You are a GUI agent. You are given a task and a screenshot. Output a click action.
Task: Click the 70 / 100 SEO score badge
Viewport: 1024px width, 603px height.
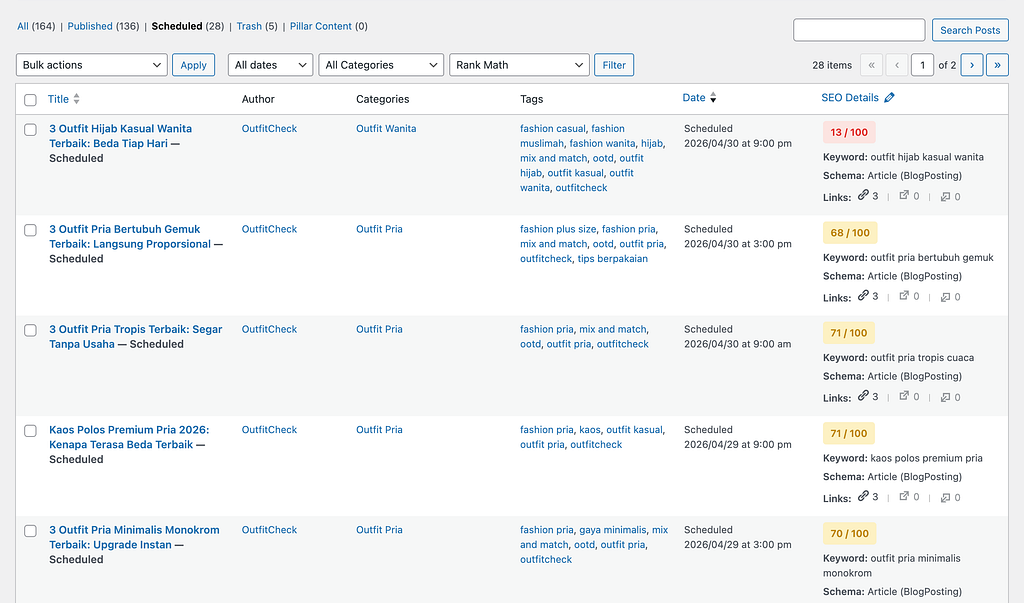click(849, 533)
